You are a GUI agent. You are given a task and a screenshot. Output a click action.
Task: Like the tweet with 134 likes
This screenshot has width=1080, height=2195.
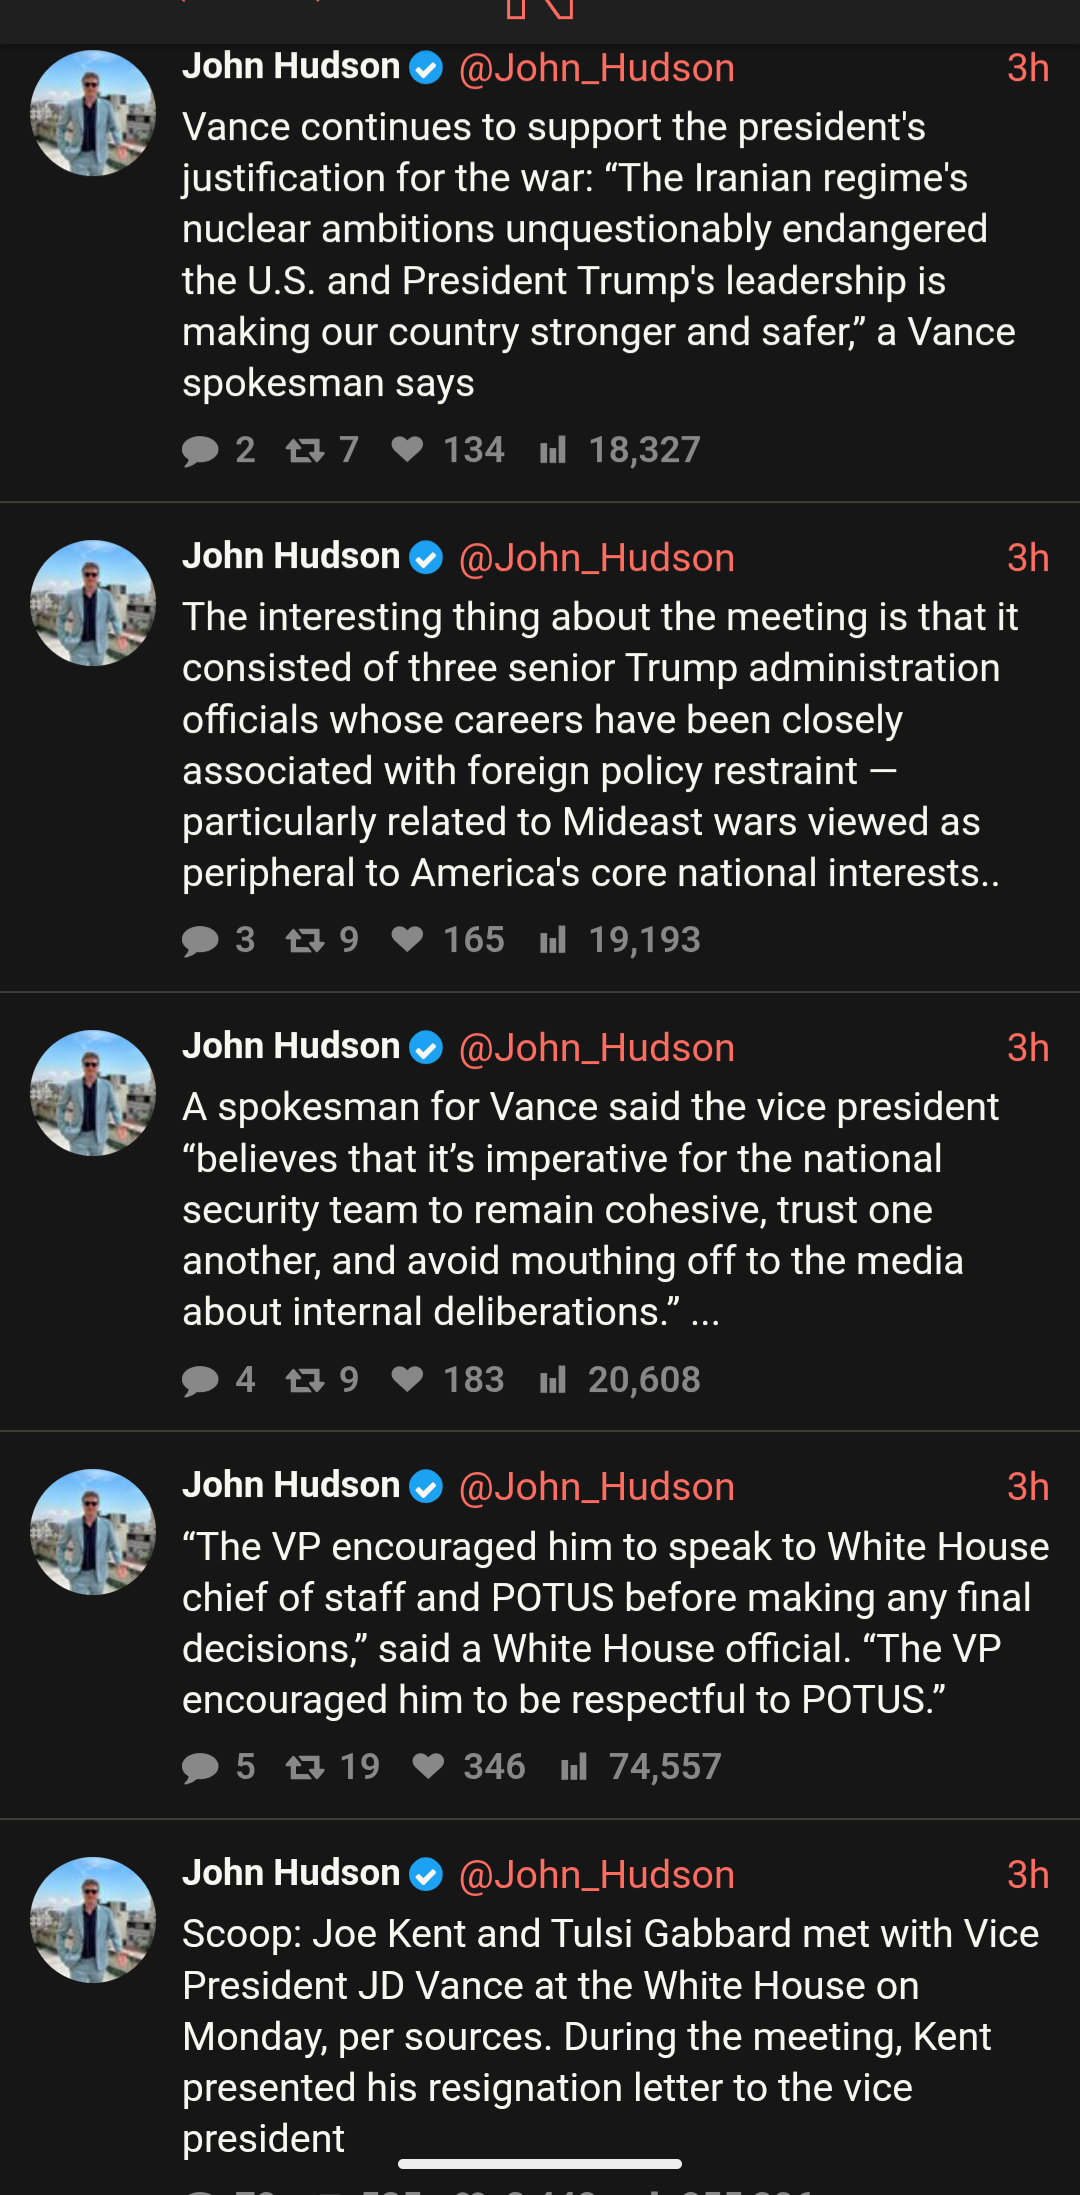click(407, 450)
